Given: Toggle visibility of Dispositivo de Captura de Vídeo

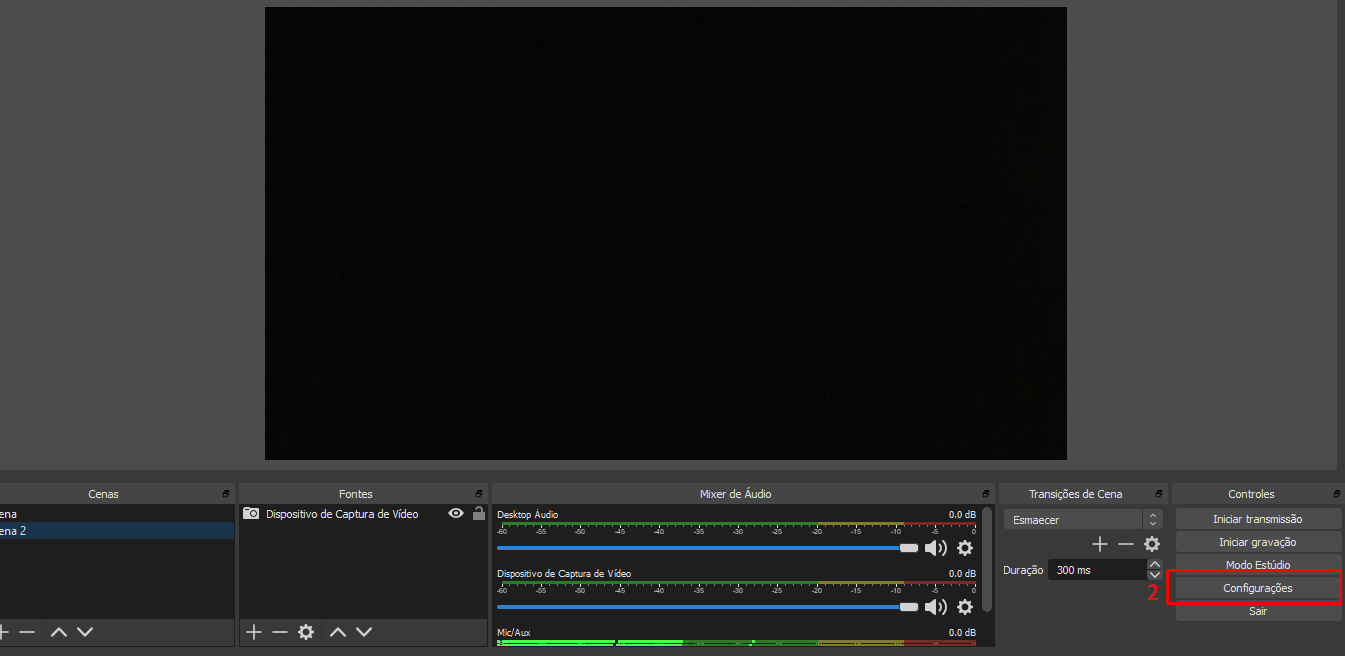Looking at the screenshot, I should 456,513.
